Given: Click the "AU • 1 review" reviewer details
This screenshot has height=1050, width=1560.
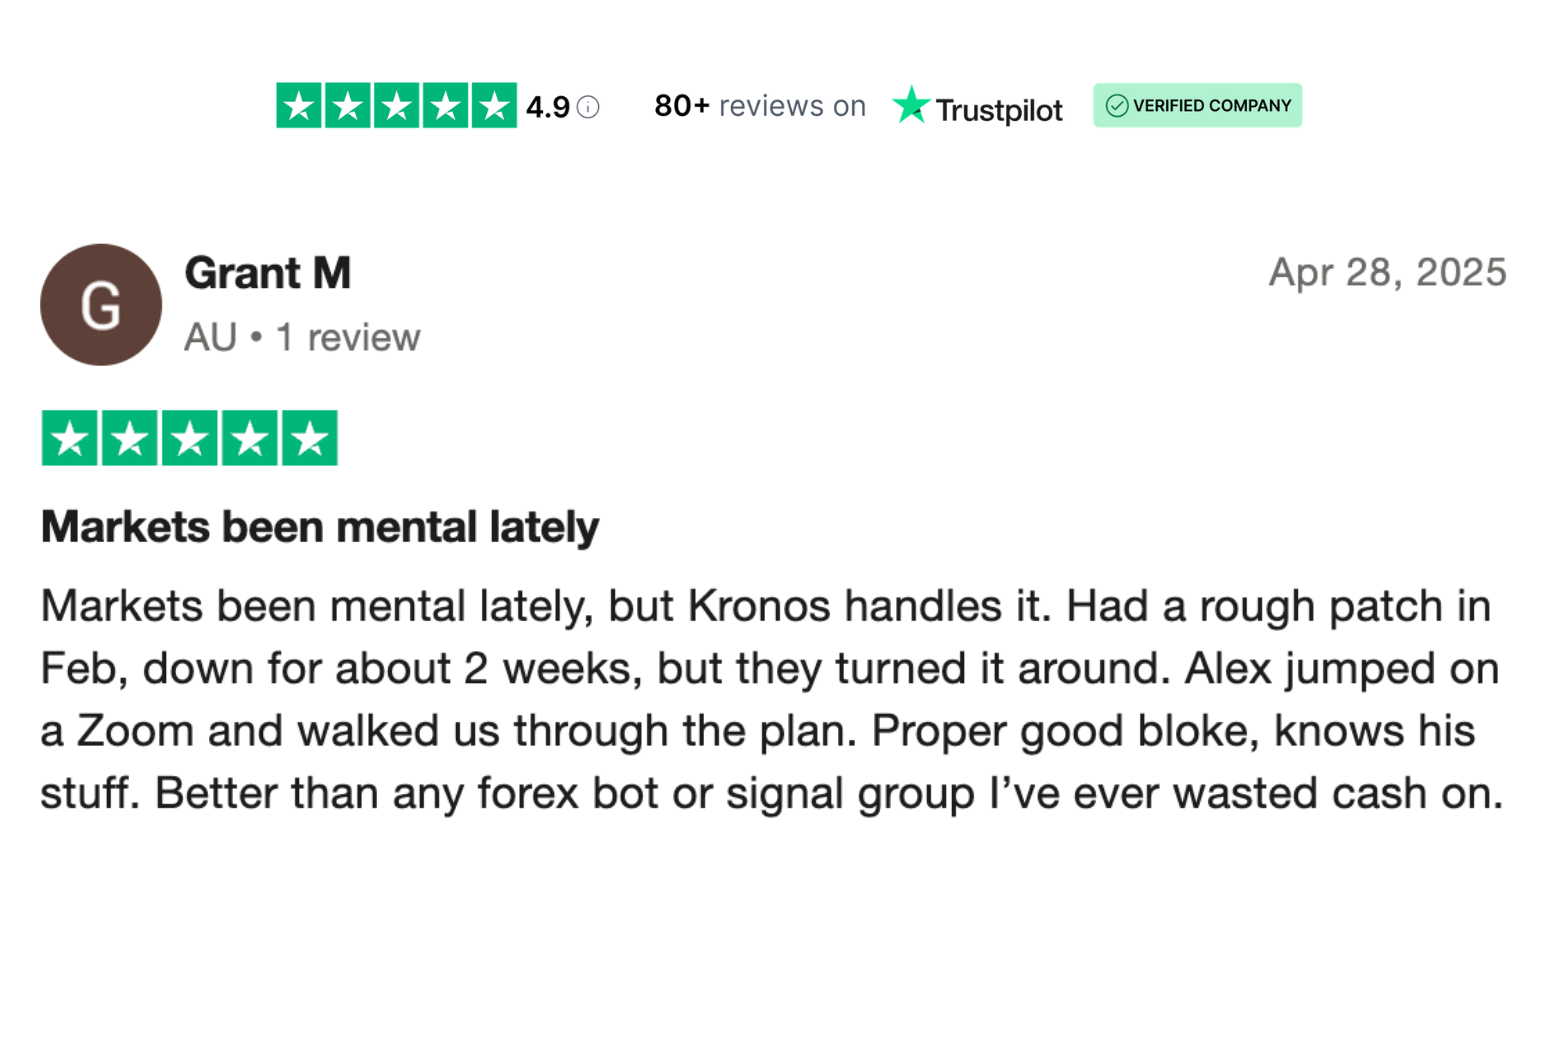Looking at the screenshot, I should (302, 338).
